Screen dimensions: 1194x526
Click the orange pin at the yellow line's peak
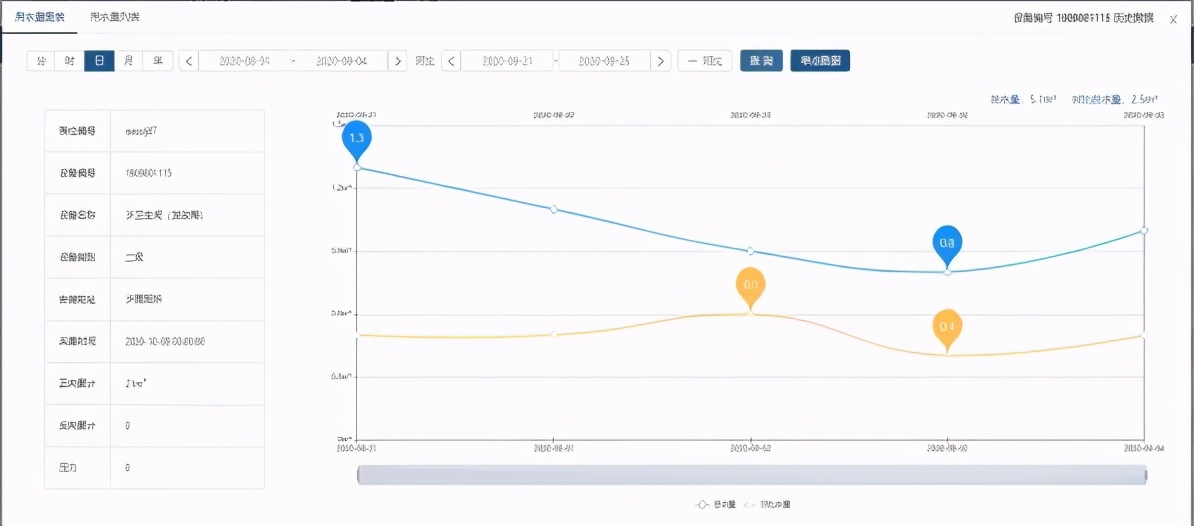pos(750,285)
